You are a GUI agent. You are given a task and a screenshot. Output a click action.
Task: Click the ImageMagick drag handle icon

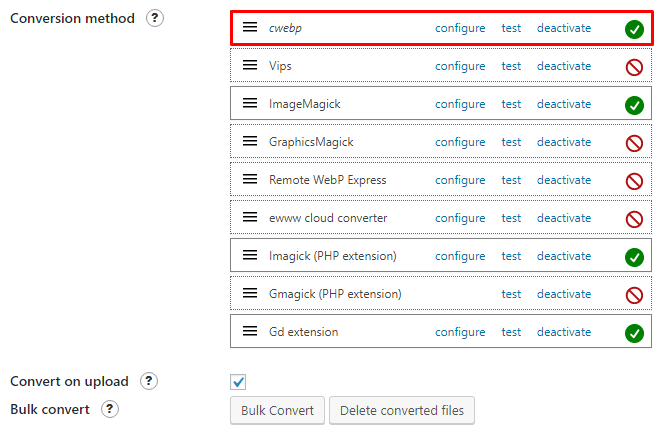(x=250, y=103)
